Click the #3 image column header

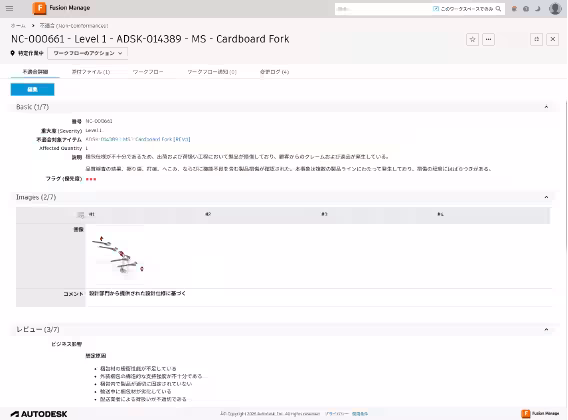[324, 214]
